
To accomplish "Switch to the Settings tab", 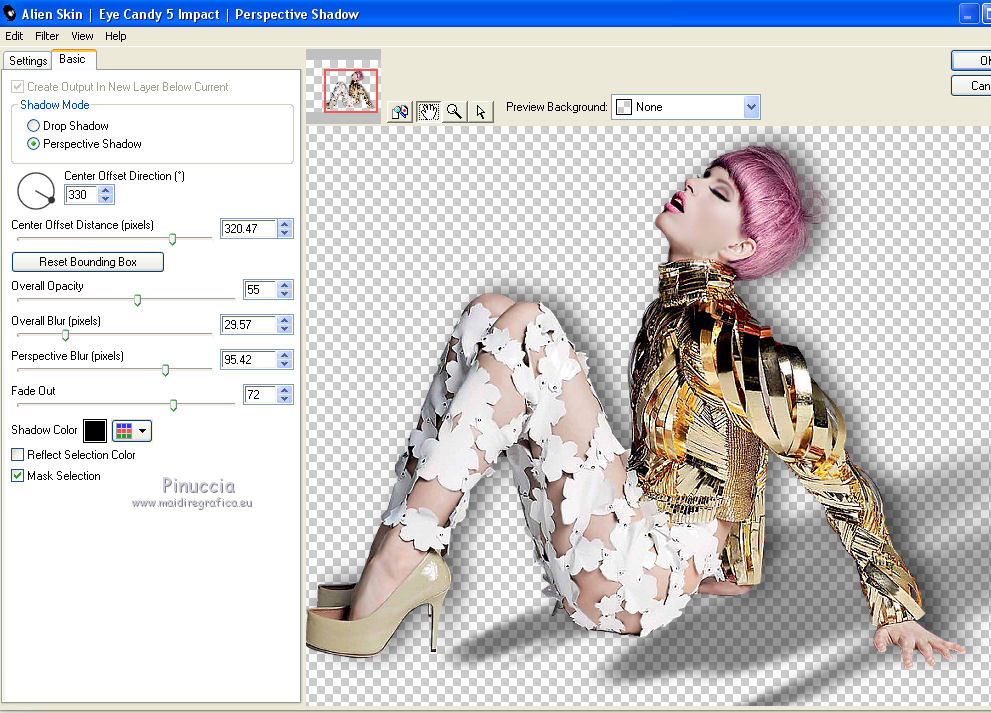I will (28, 61).
